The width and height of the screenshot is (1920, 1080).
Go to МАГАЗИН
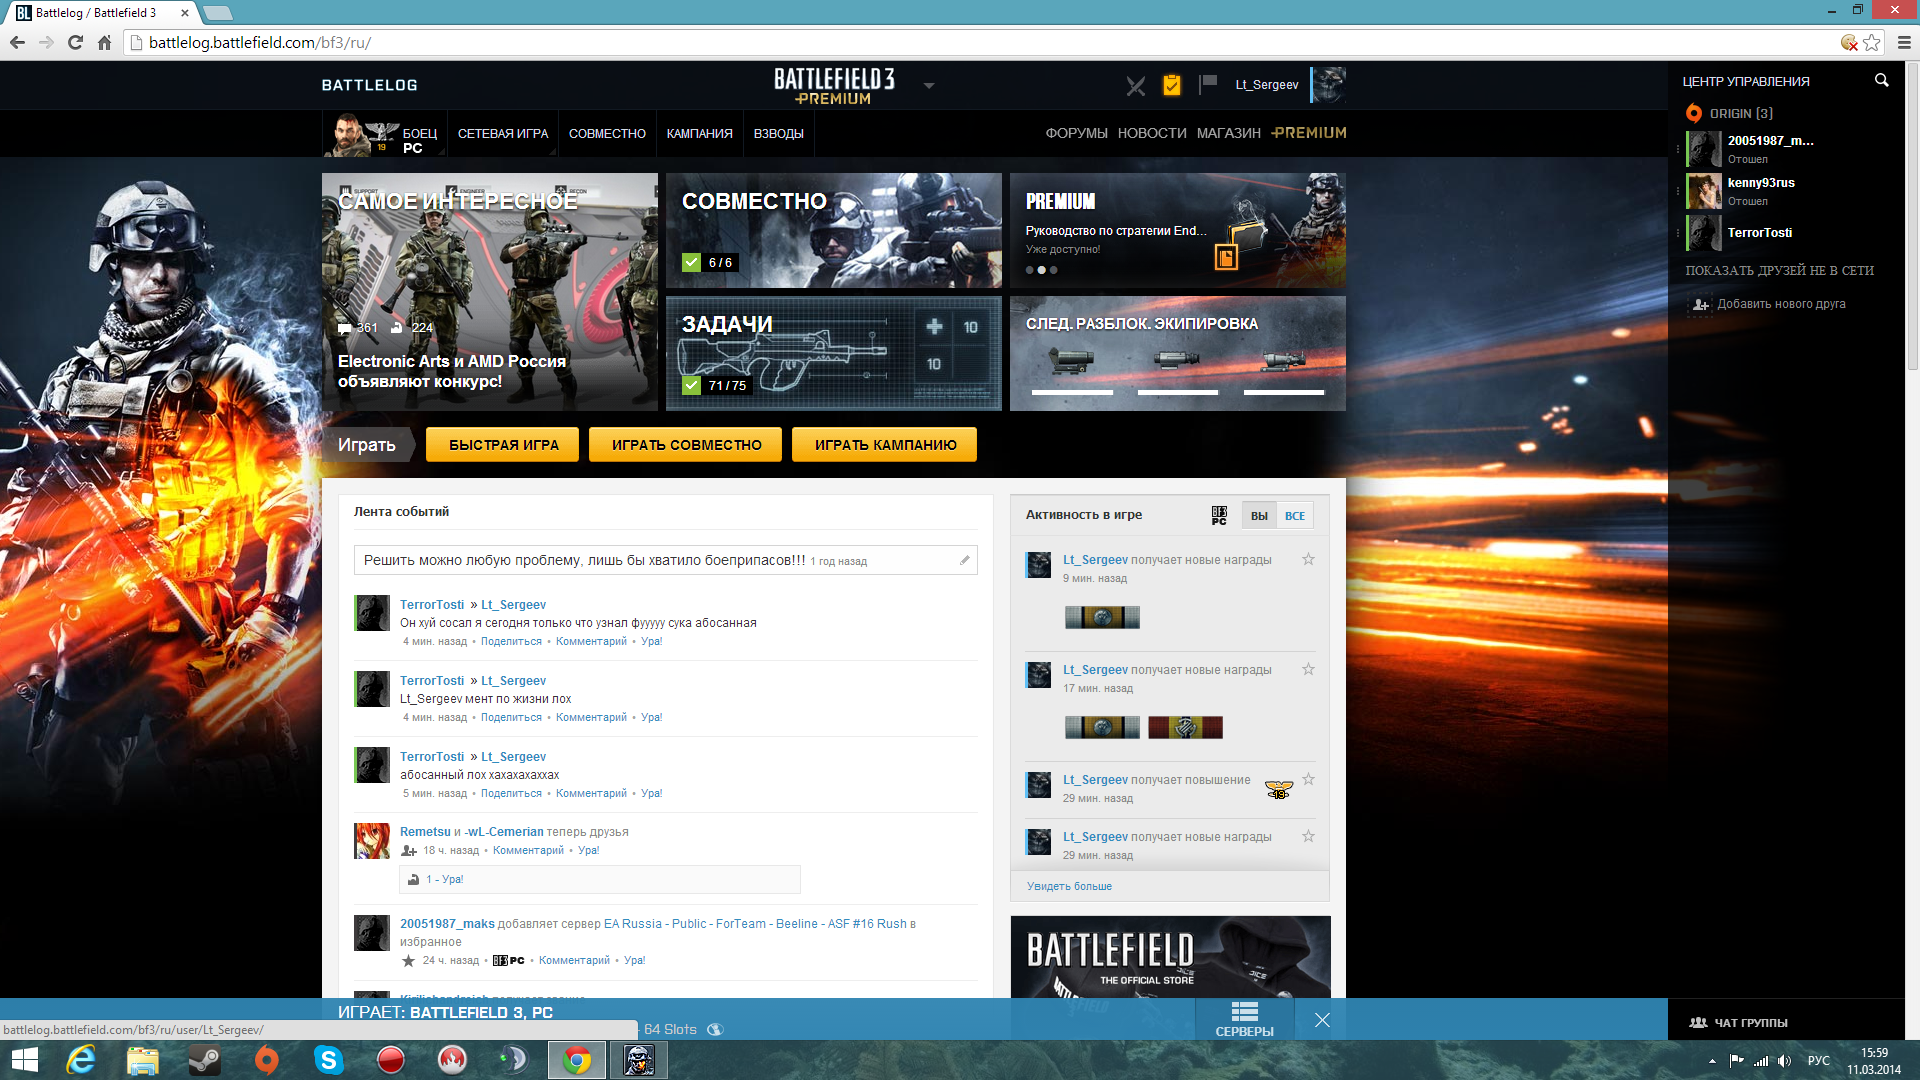[x=1228, y=133]
